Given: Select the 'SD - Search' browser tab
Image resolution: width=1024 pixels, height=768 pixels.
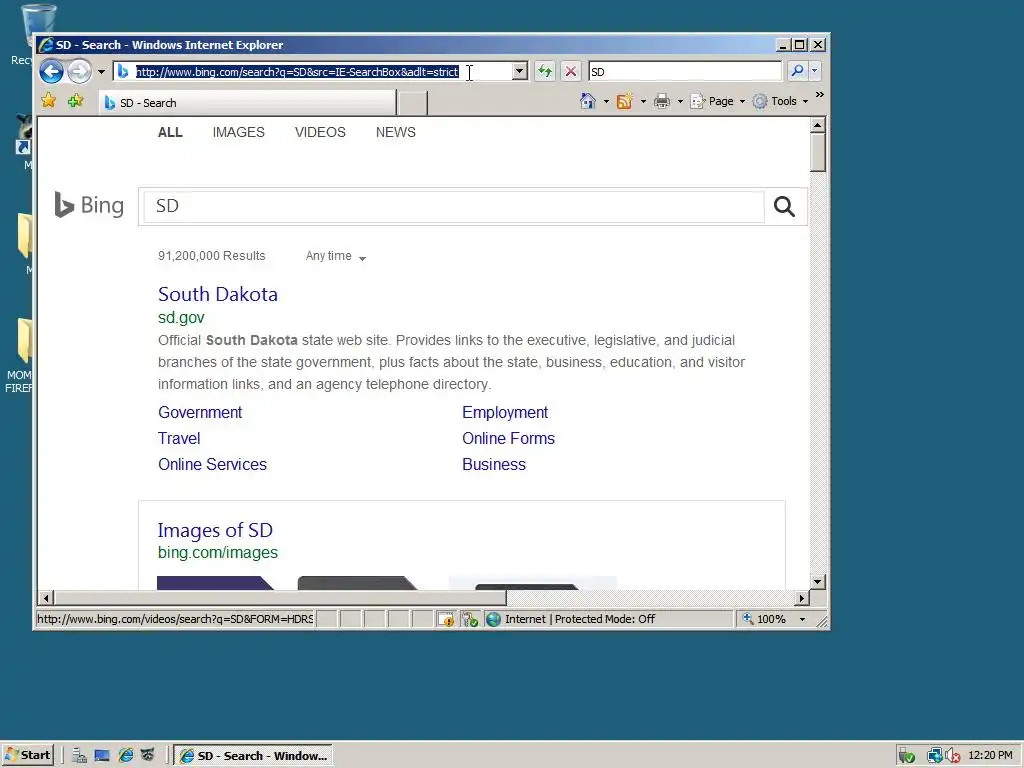Looking at the screenshot, I should 248,103.
